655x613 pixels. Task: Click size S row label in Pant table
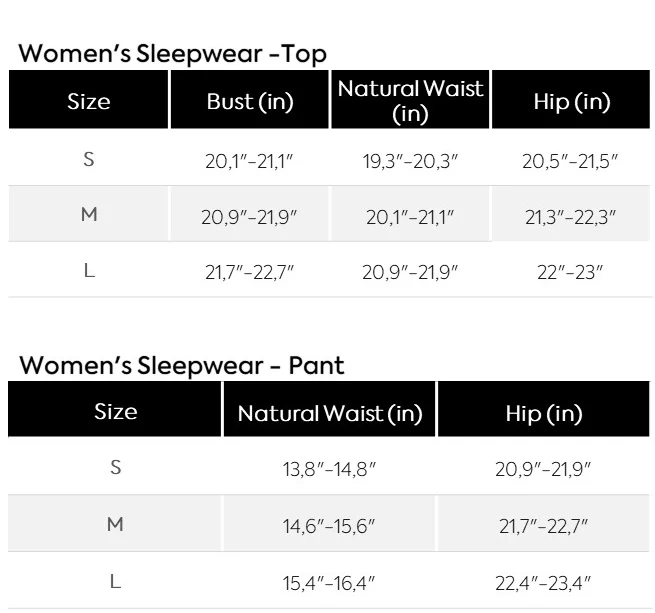point(116,468)
